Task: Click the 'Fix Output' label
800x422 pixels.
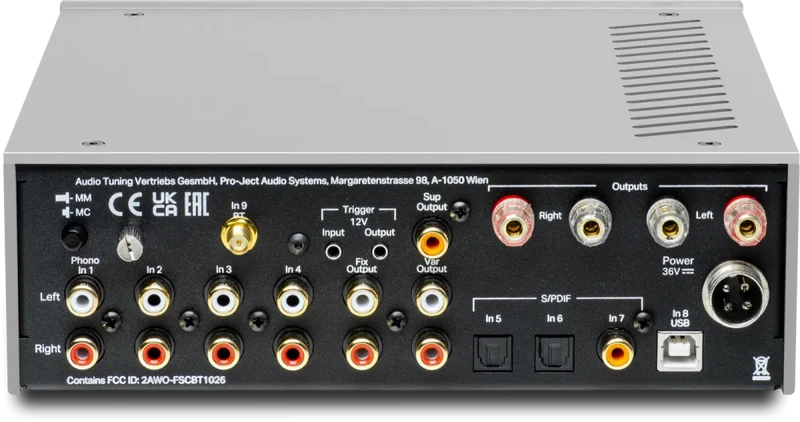Action: 362,265
